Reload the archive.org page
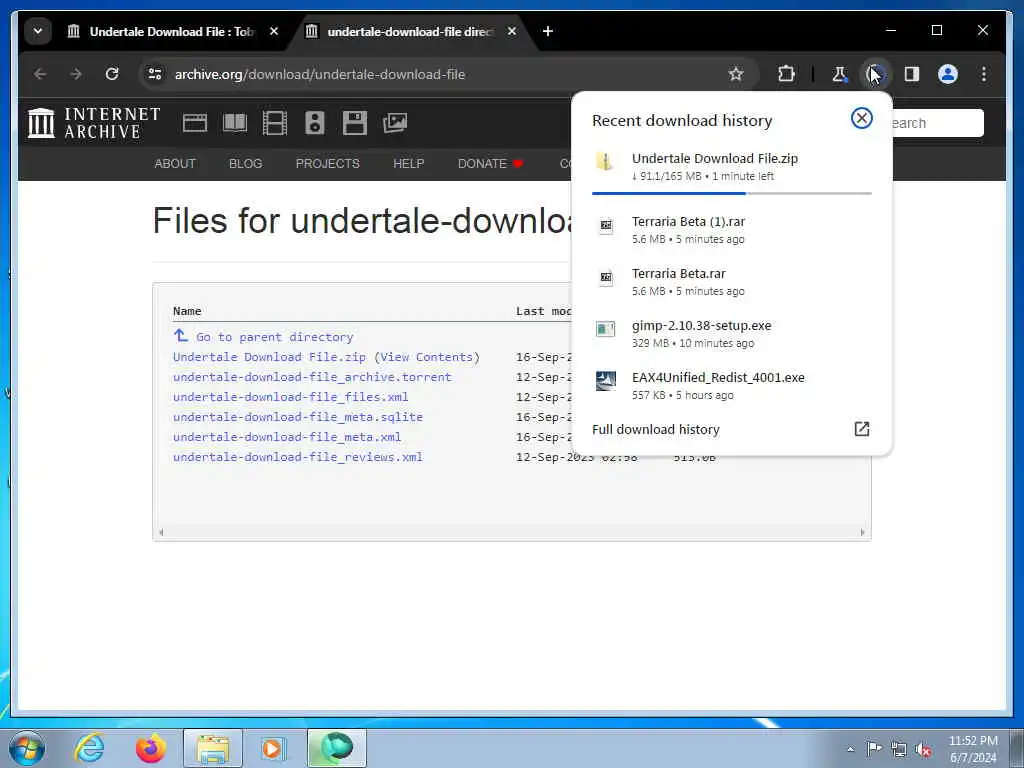1024x768 pixels. 112,74
